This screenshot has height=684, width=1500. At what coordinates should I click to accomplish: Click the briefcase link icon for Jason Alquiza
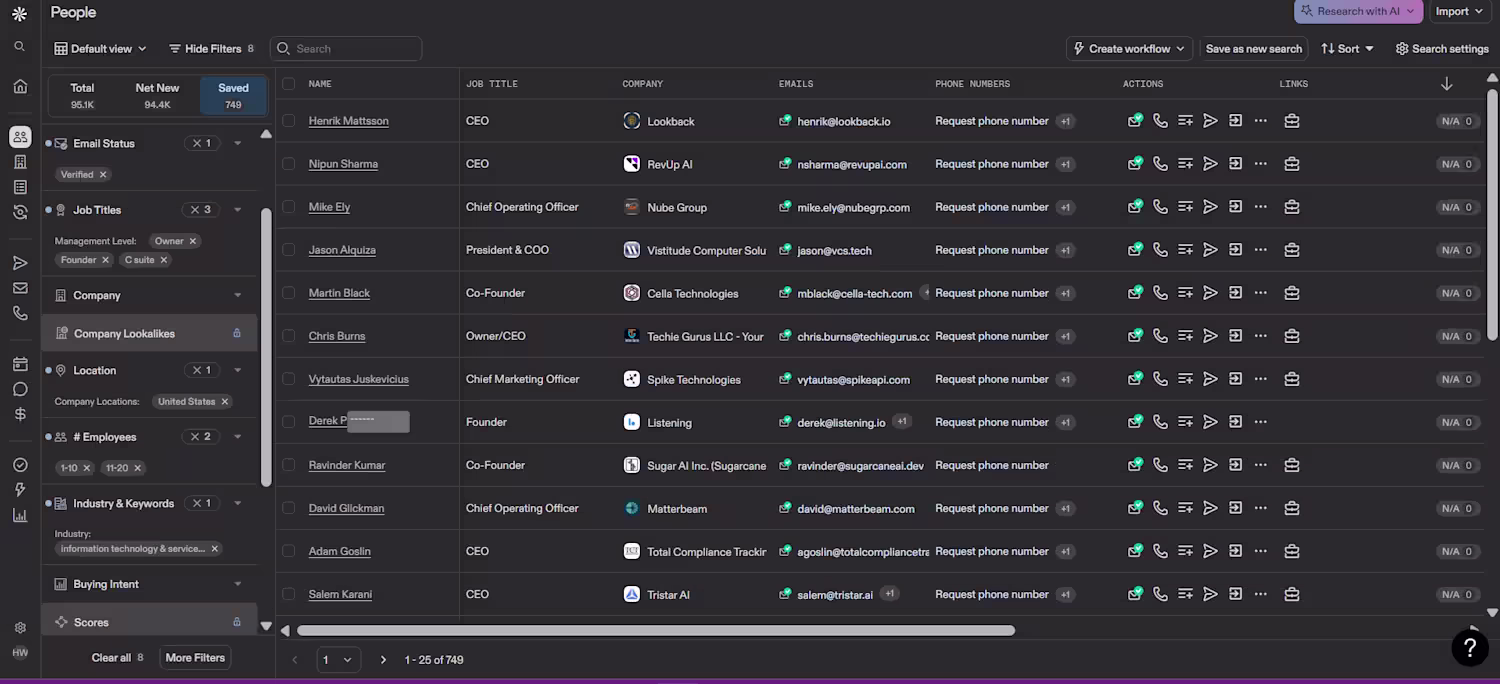[x=1291, y=250]
